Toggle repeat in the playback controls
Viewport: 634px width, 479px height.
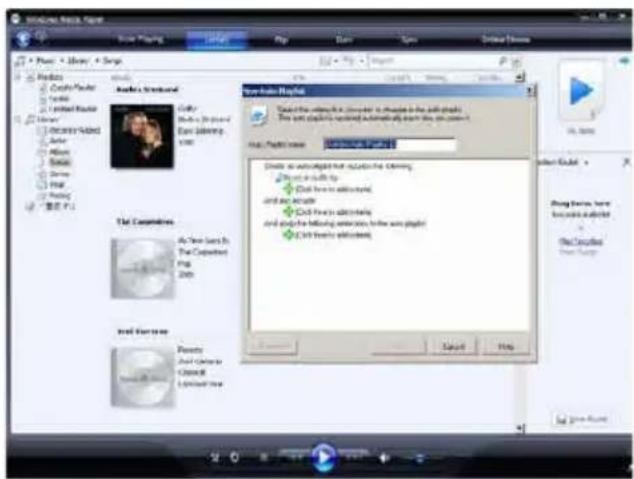[234, 458]
